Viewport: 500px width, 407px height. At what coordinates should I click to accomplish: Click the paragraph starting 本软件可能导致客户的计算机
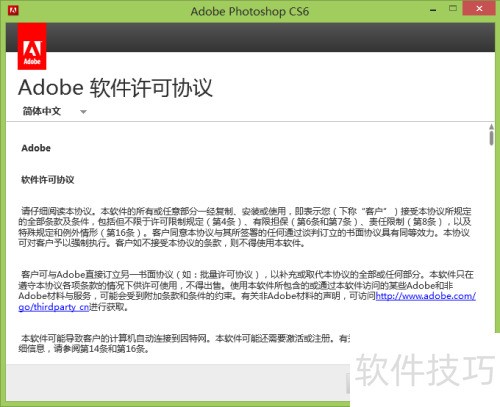(x=184, y=344)
